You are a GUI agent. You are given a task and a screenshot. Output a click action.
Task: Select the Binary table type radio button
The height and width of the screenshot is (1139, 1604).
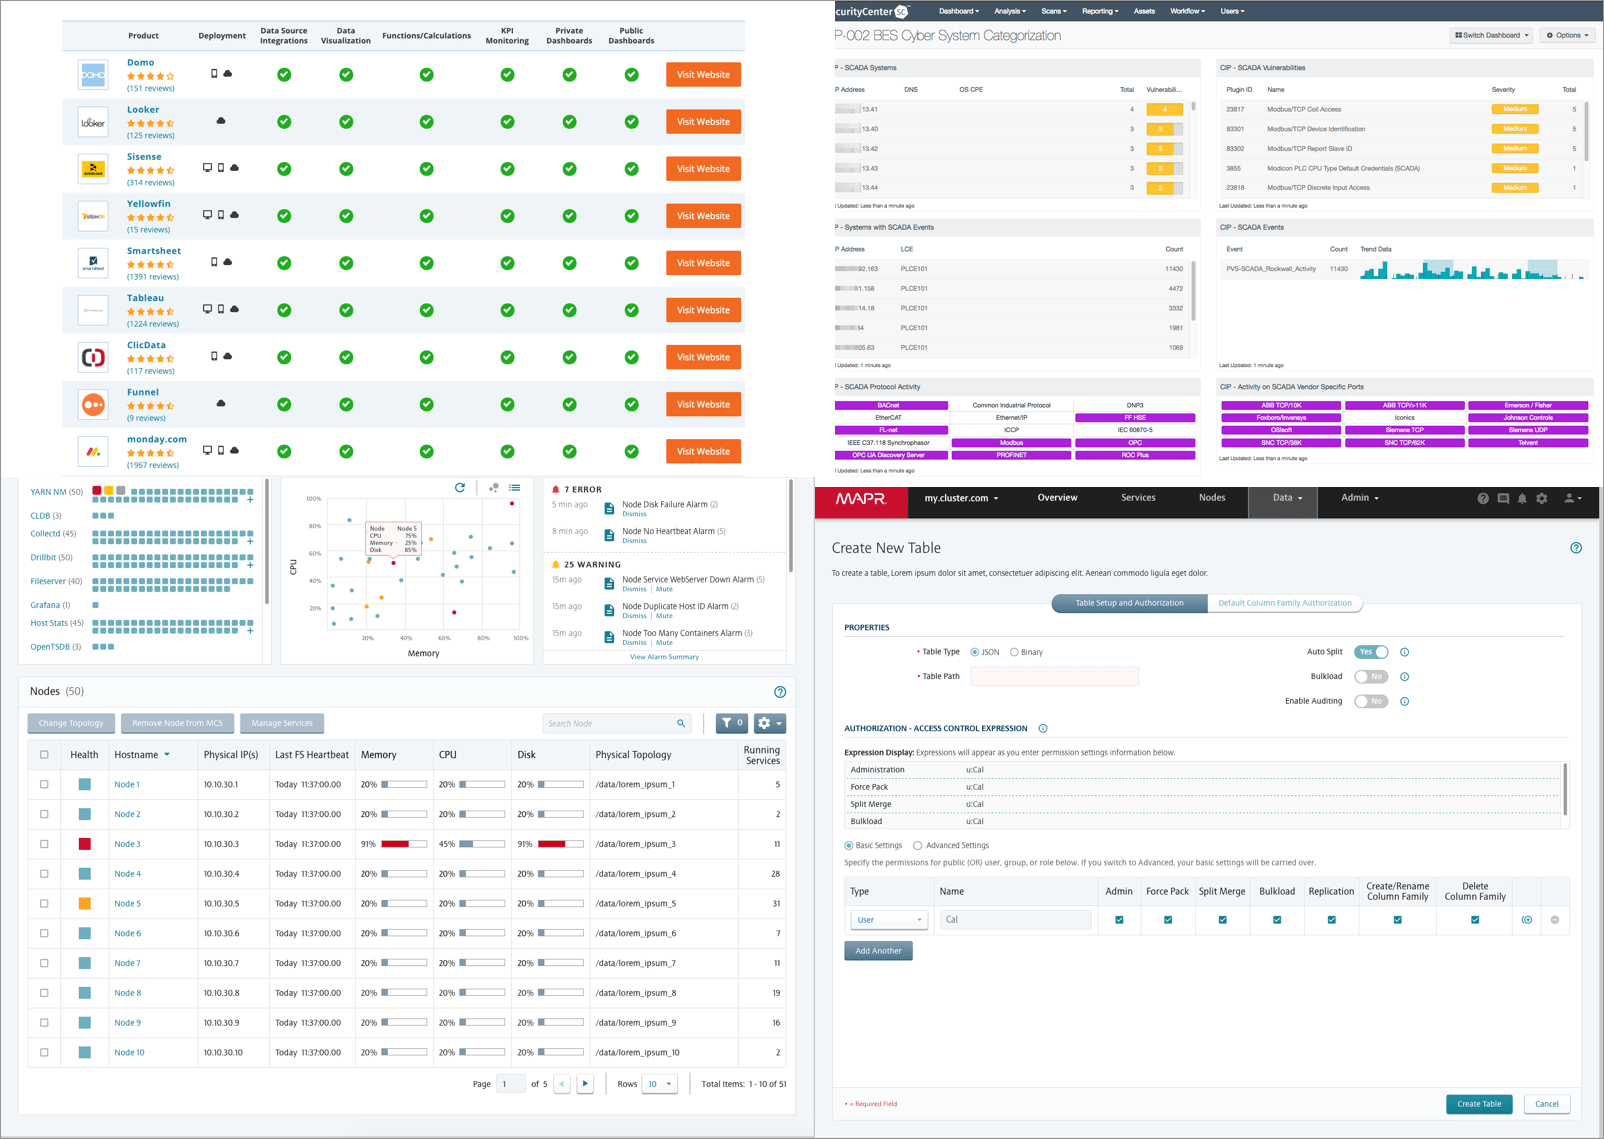point(1014,652)
